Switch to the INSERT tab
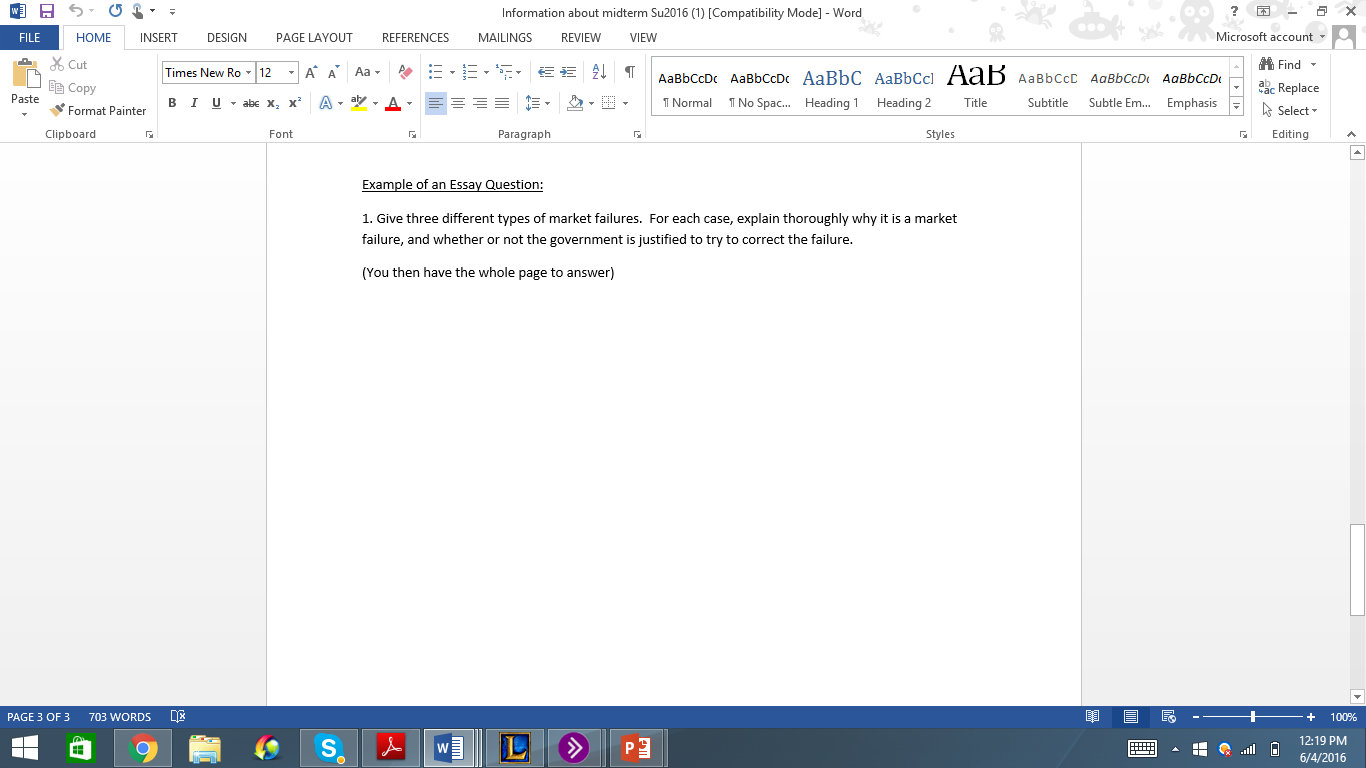 coord(159,38)
